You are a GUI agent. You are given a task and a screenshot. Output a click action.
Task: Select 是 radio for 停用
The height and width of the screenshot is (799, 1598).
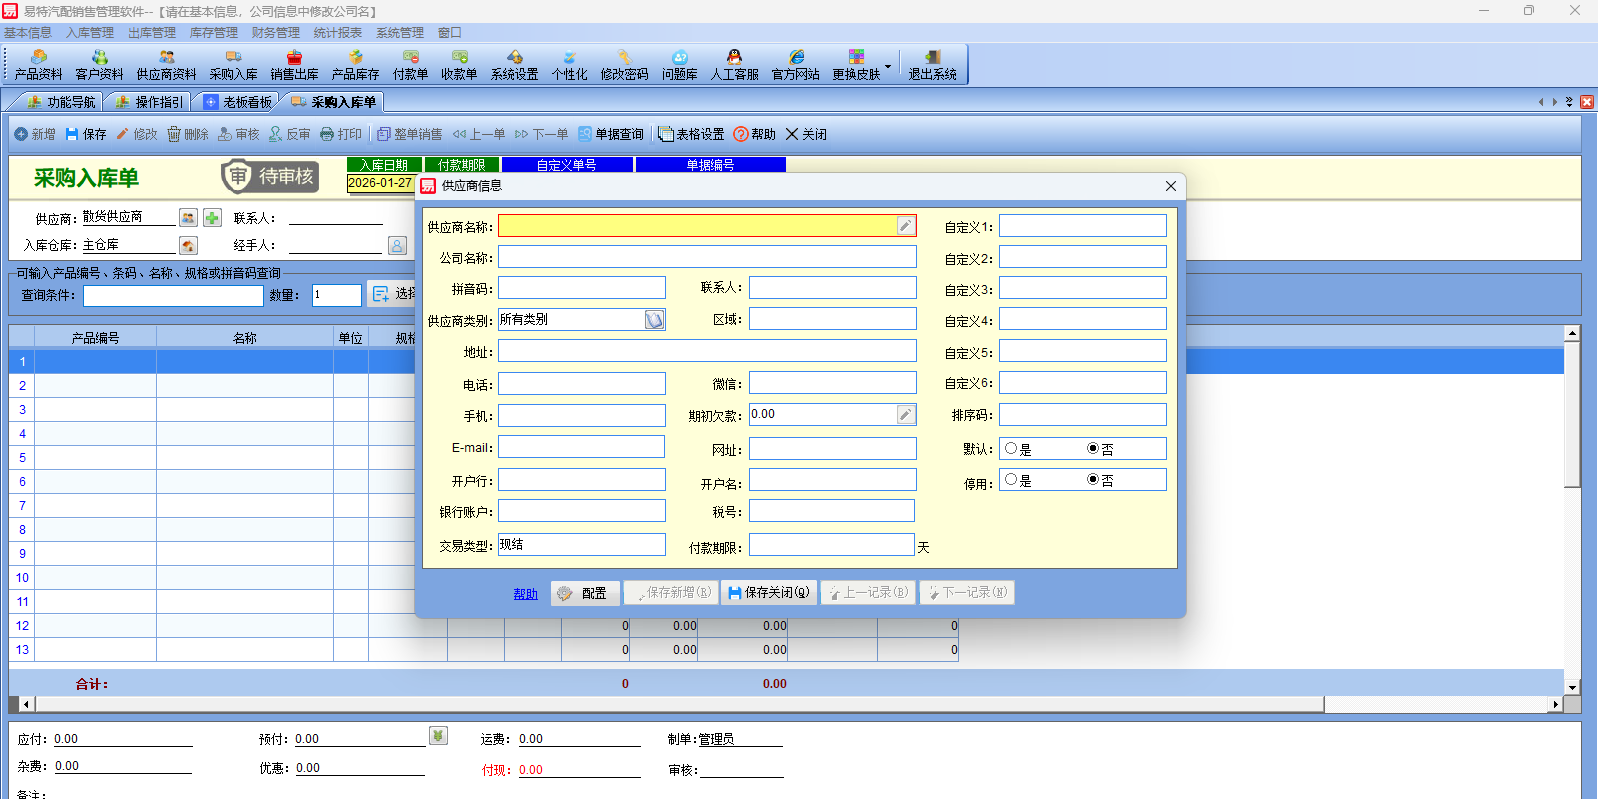tap(1011, 480)
